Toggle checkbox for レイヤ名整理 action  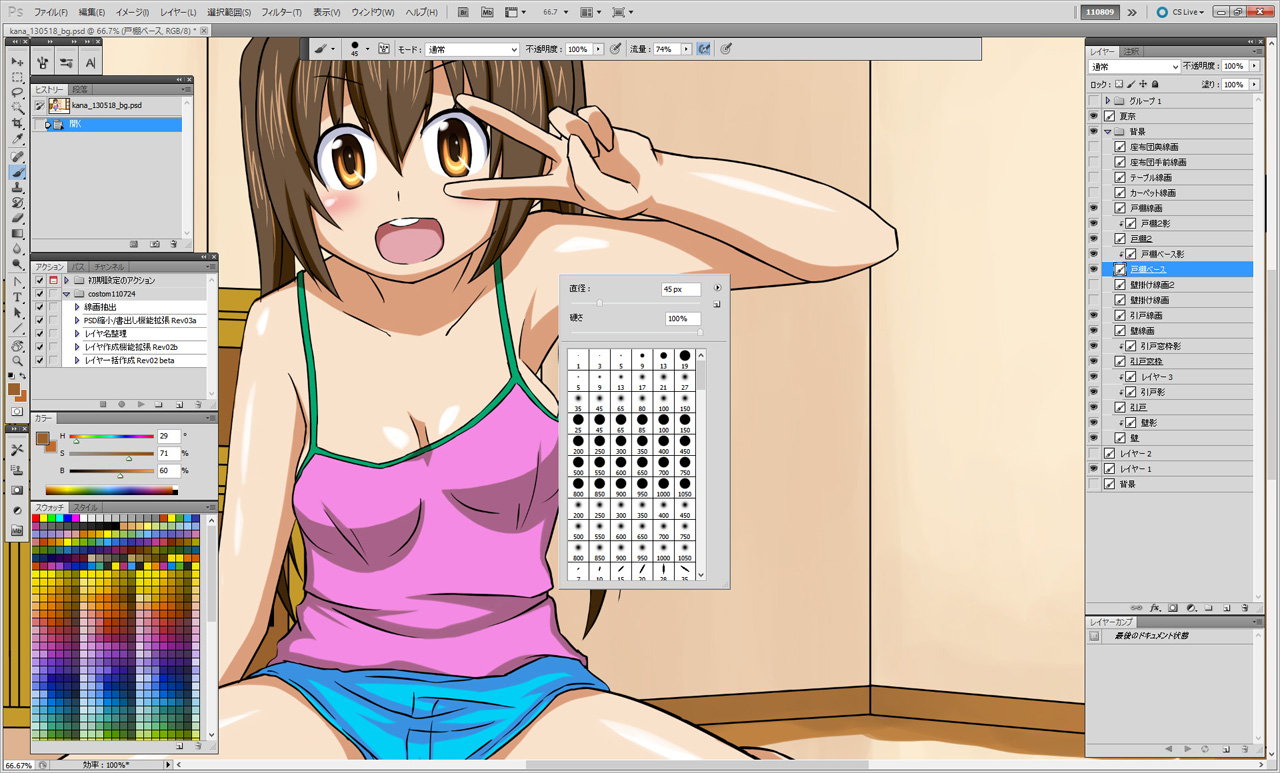(x=40, y=334)
